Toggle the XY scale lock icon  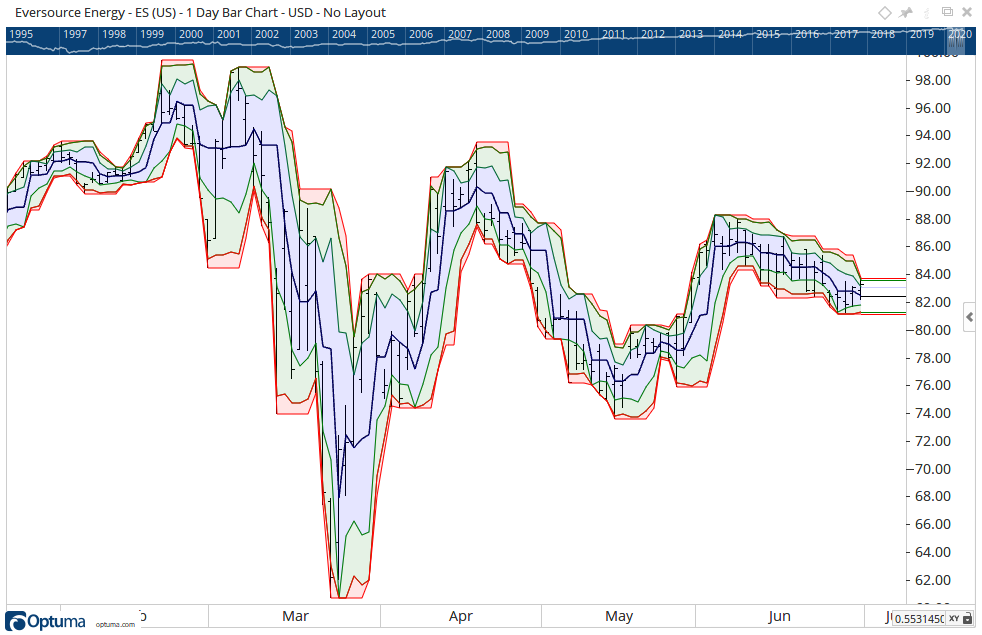tap(968, 619)
